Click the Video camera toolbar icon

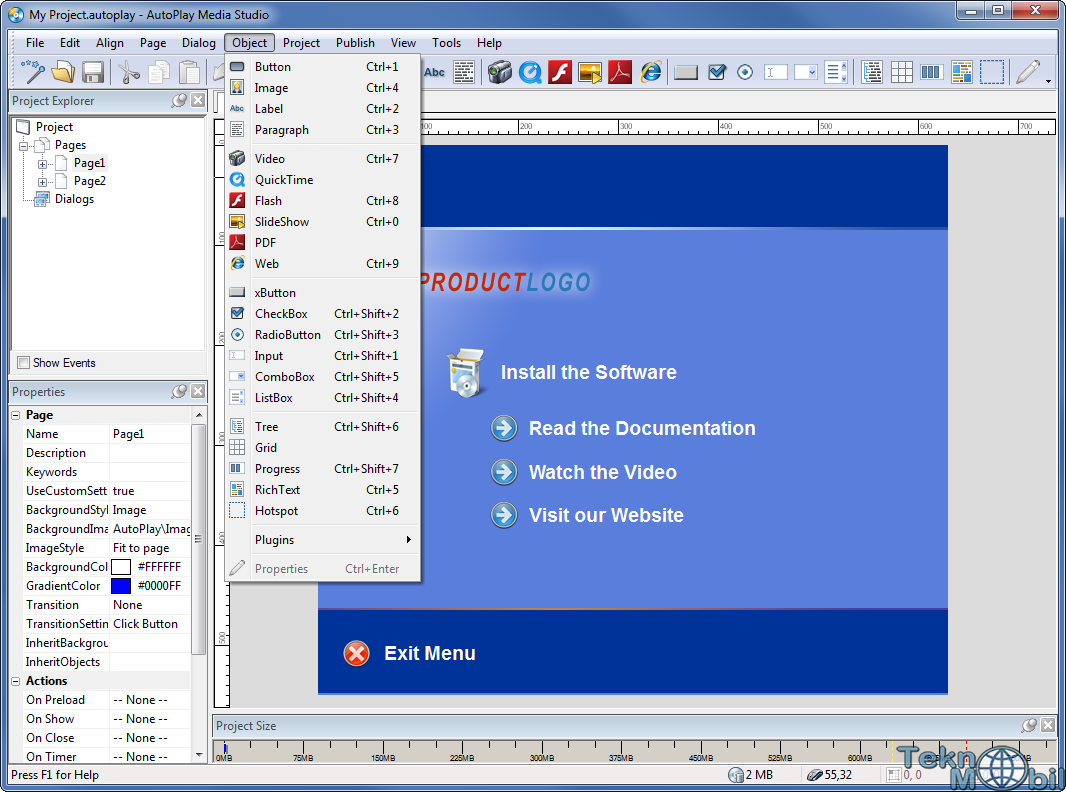[500, 72]
